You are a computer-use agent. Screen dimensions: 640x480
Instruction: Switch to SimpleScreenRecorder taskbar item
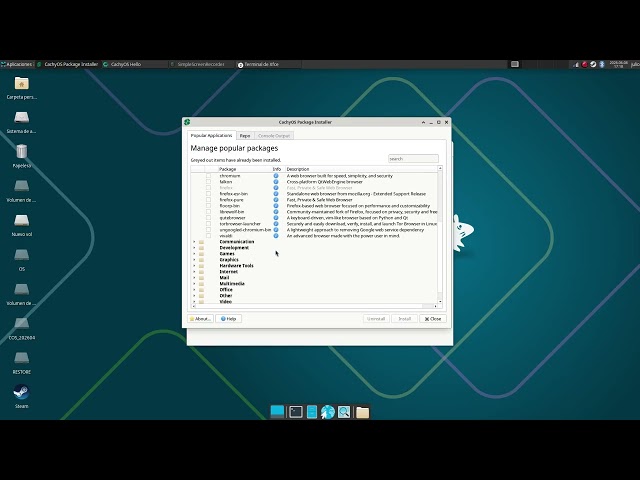click(x=201, y=64)
